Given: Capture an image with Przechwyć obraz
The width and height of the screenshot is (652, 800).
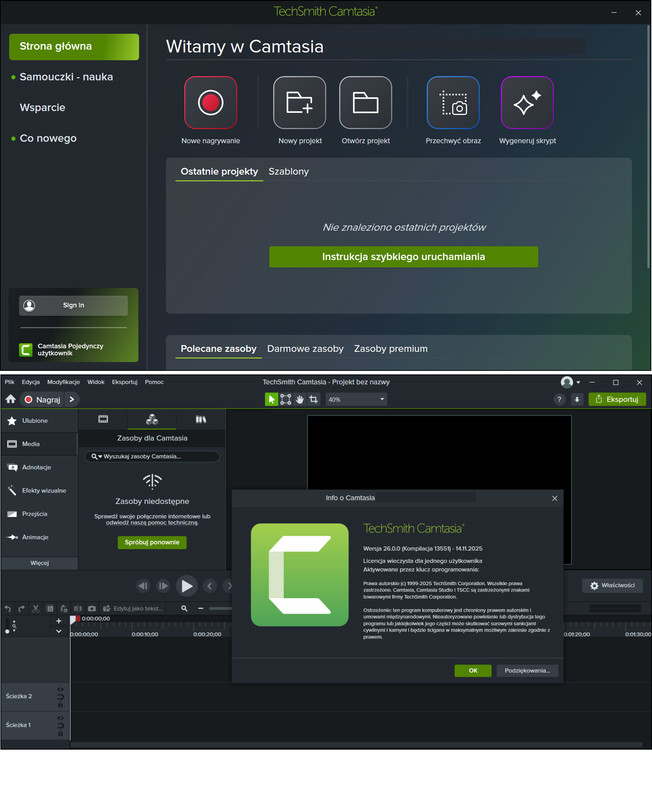Looking at the screenshot, I should pos(453,103).
